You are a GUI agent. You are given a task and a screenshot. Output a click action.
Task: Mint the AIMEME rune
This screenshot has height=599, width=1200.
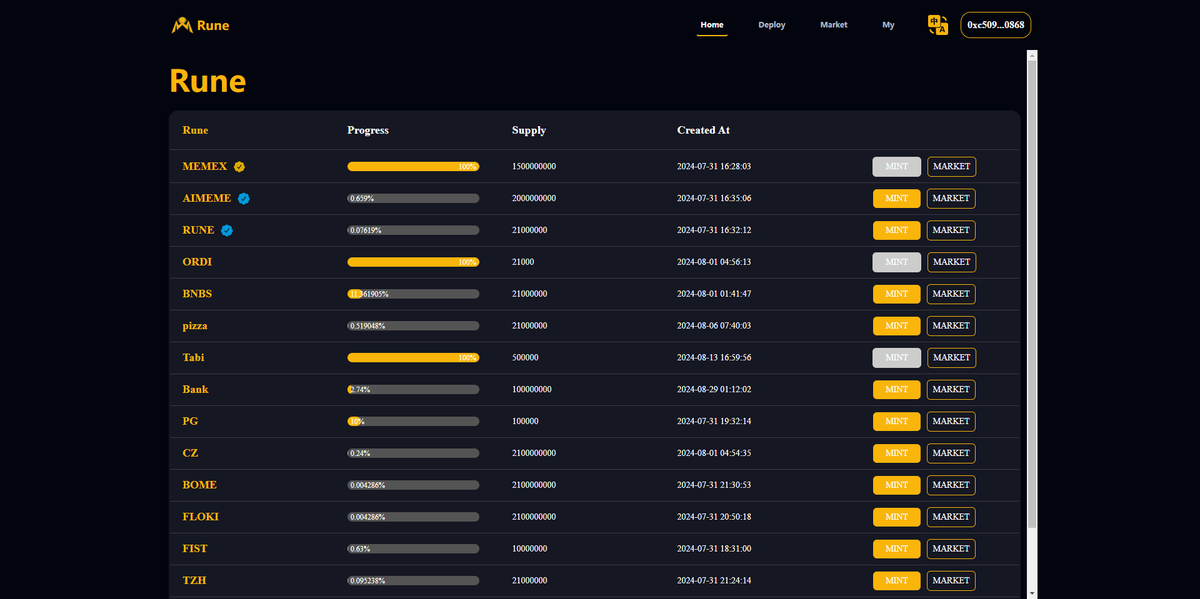coord(897,198)
